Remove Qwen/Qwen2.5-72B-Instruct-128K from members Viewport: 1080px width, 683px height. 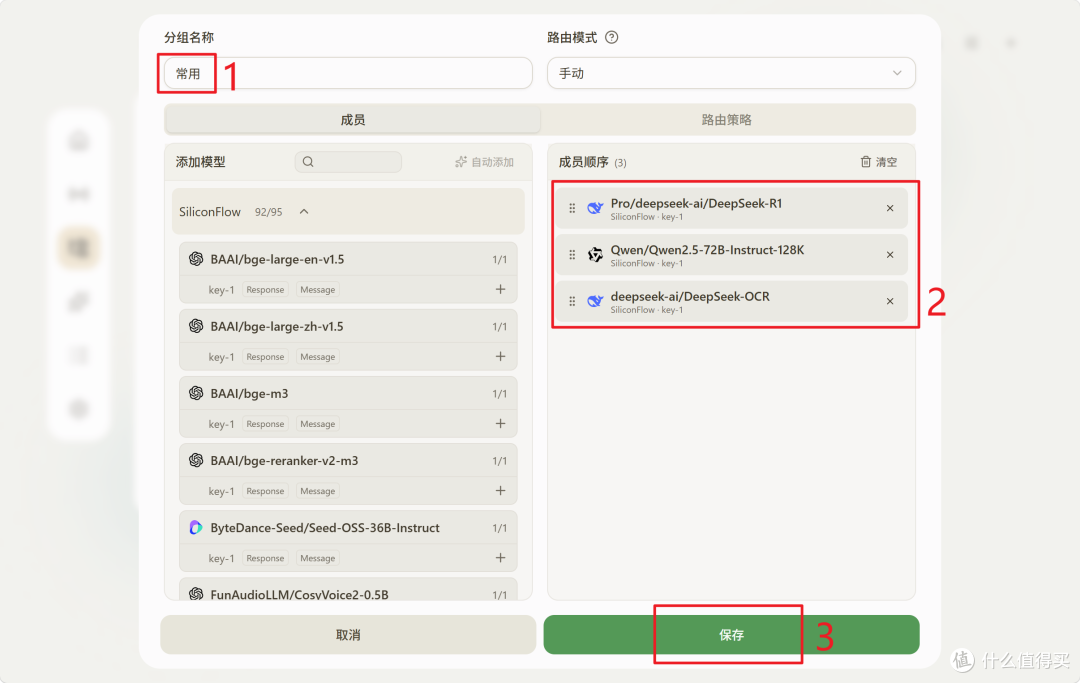[890, 255]
